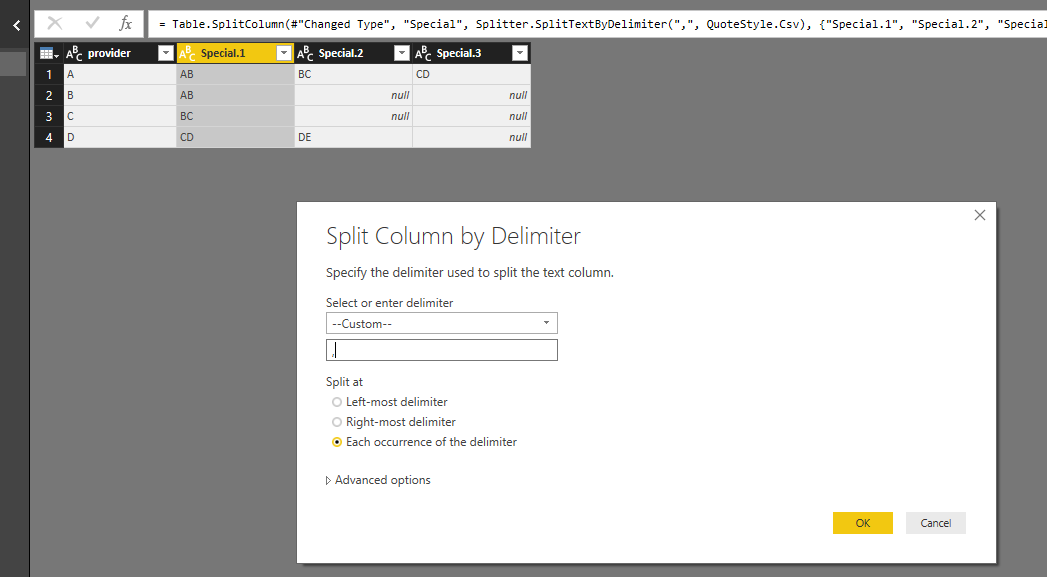Close the Split Column by Delimiter dialog
The image size is (1047, 577).
click(980, 215)
